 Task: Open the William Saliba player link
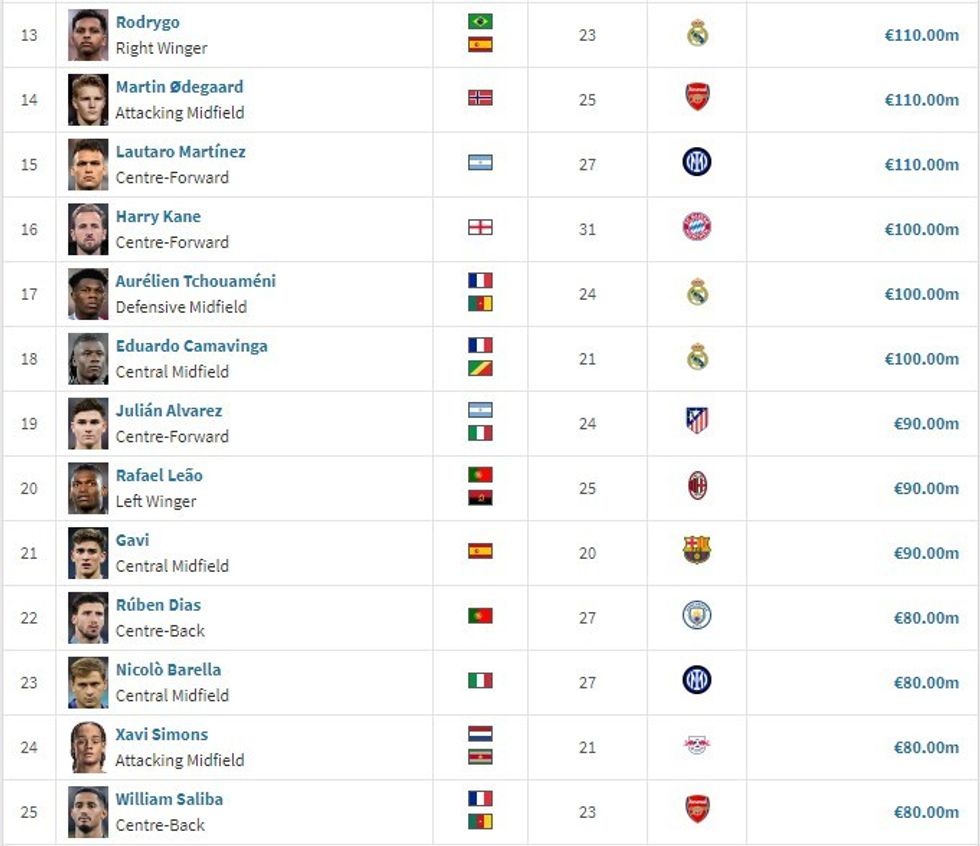coord(169,799)
